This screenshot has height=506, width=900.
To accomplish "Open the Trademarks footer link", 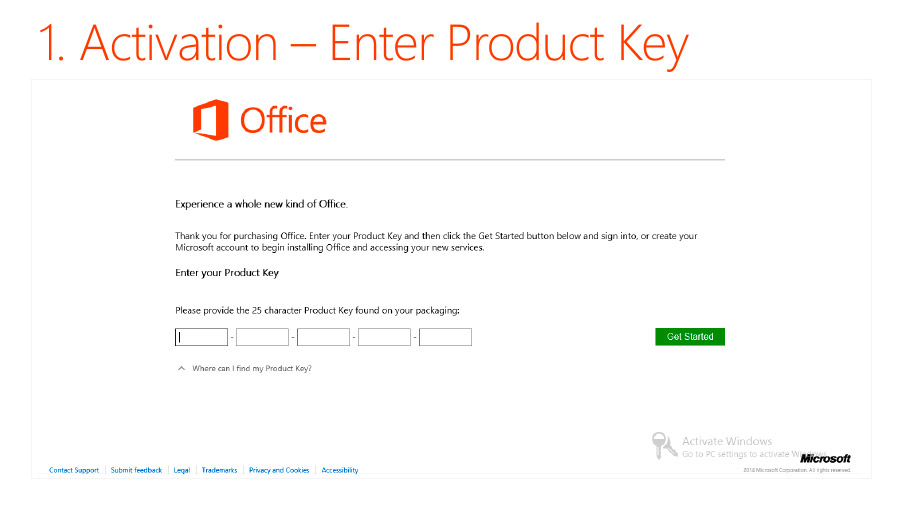I will click(219, 470).
